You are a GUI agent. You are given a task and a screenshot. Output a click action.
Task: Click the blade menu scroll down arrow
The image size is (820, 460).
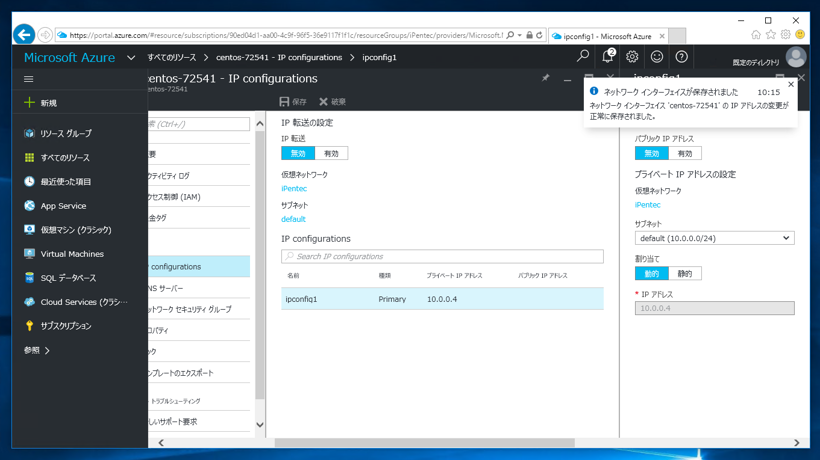click(x=260, y=424)
